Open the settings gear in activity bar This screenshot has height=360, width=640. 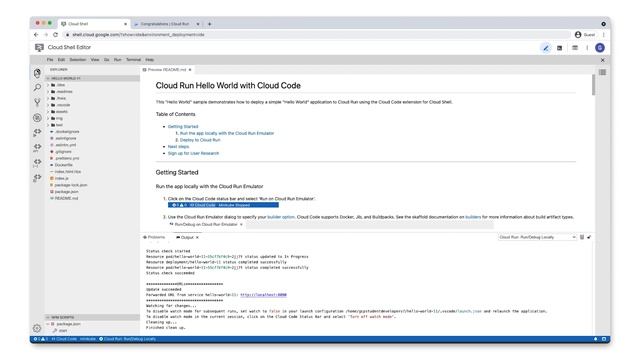(37, 328)
